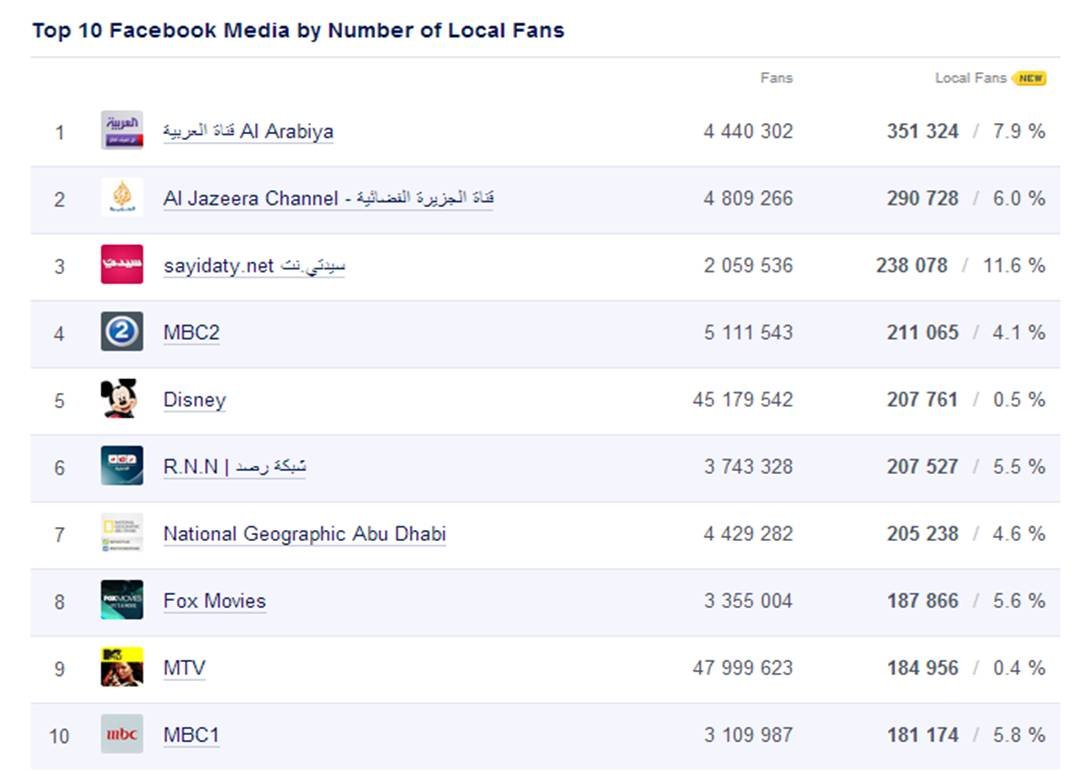Click the Fans column header
Image resolution: width=1077 pixels, height=772 pixels.
tap(776, 78)
